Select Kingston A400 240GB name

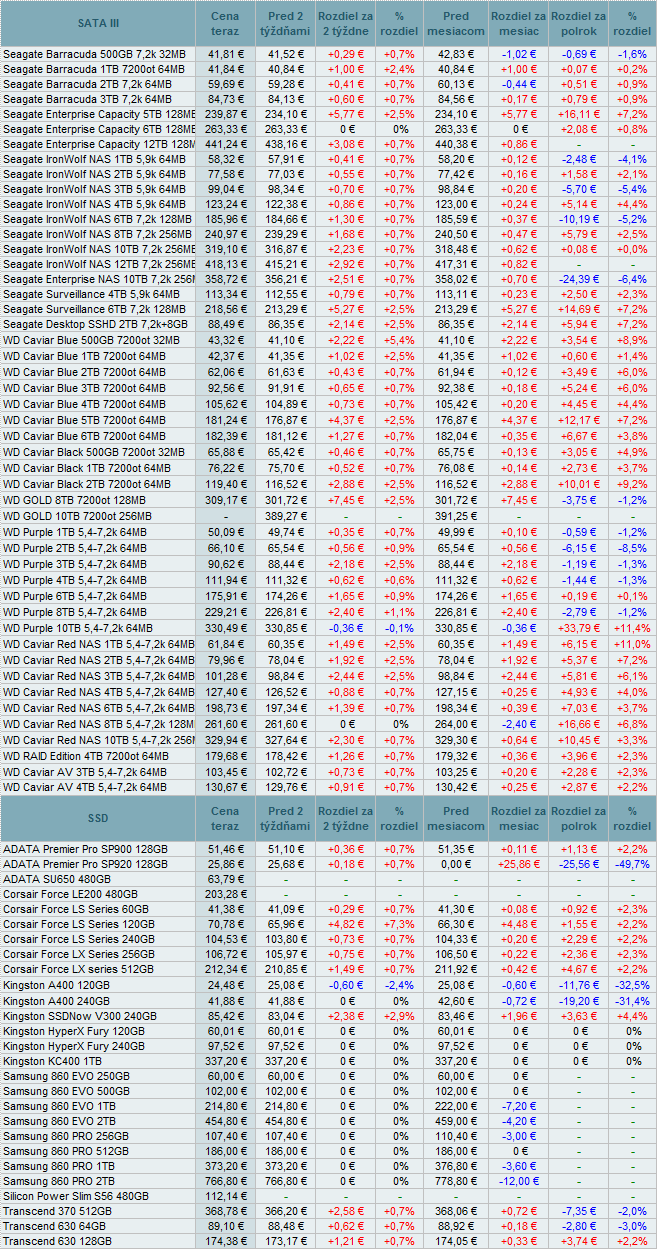coord(56,1001)
